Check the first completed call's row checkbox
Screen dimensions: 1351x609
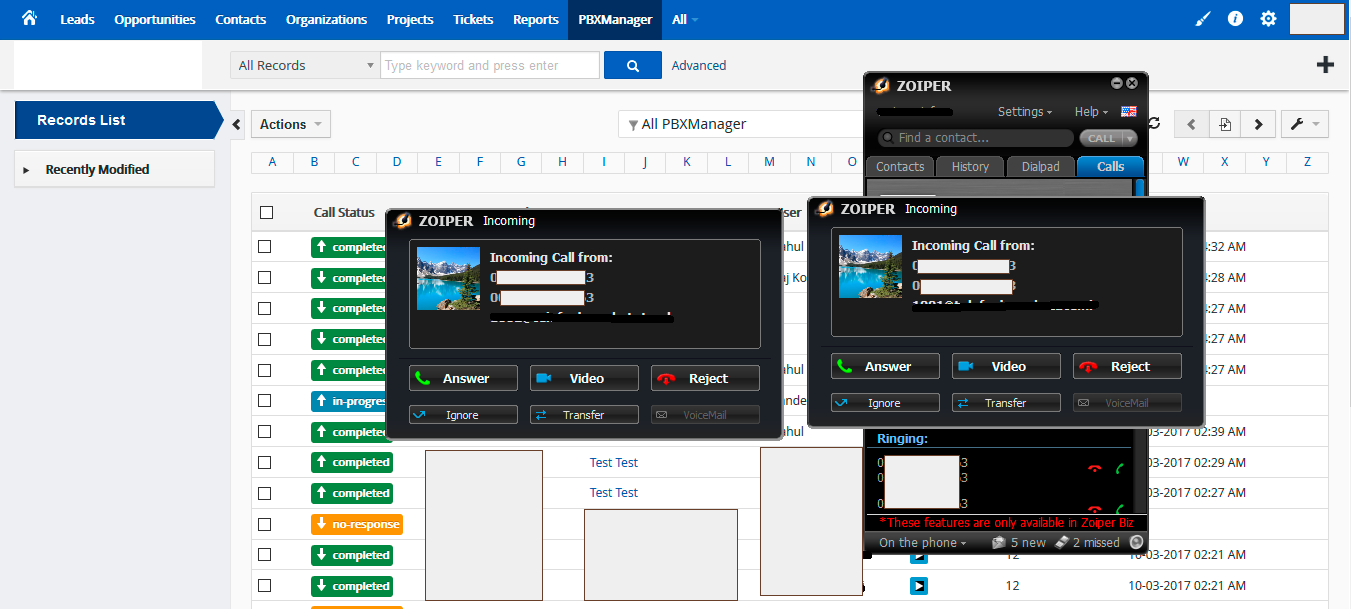[265, 246]
